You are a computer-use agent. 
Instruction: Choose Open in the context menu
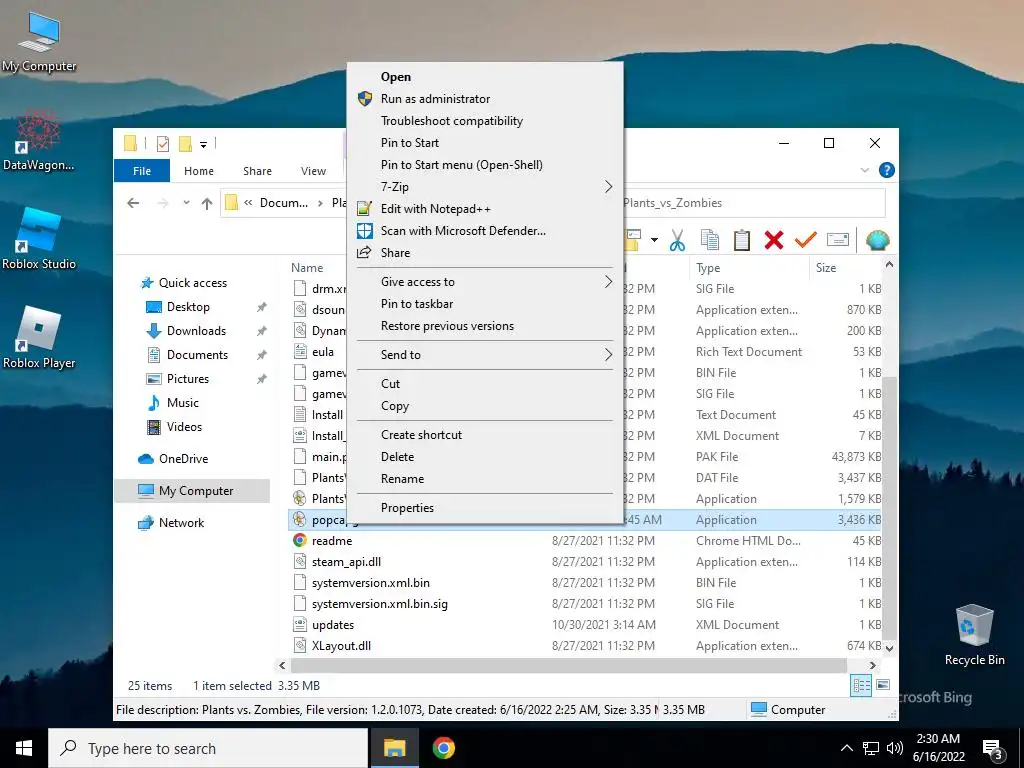(396, 77)
